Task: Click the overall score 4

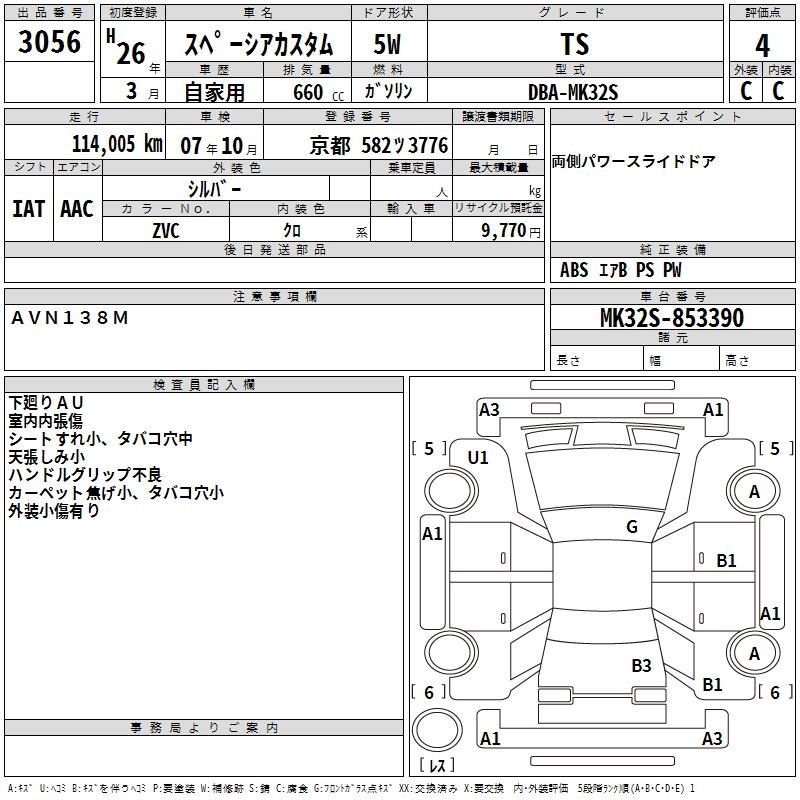Action: point(762,45)
